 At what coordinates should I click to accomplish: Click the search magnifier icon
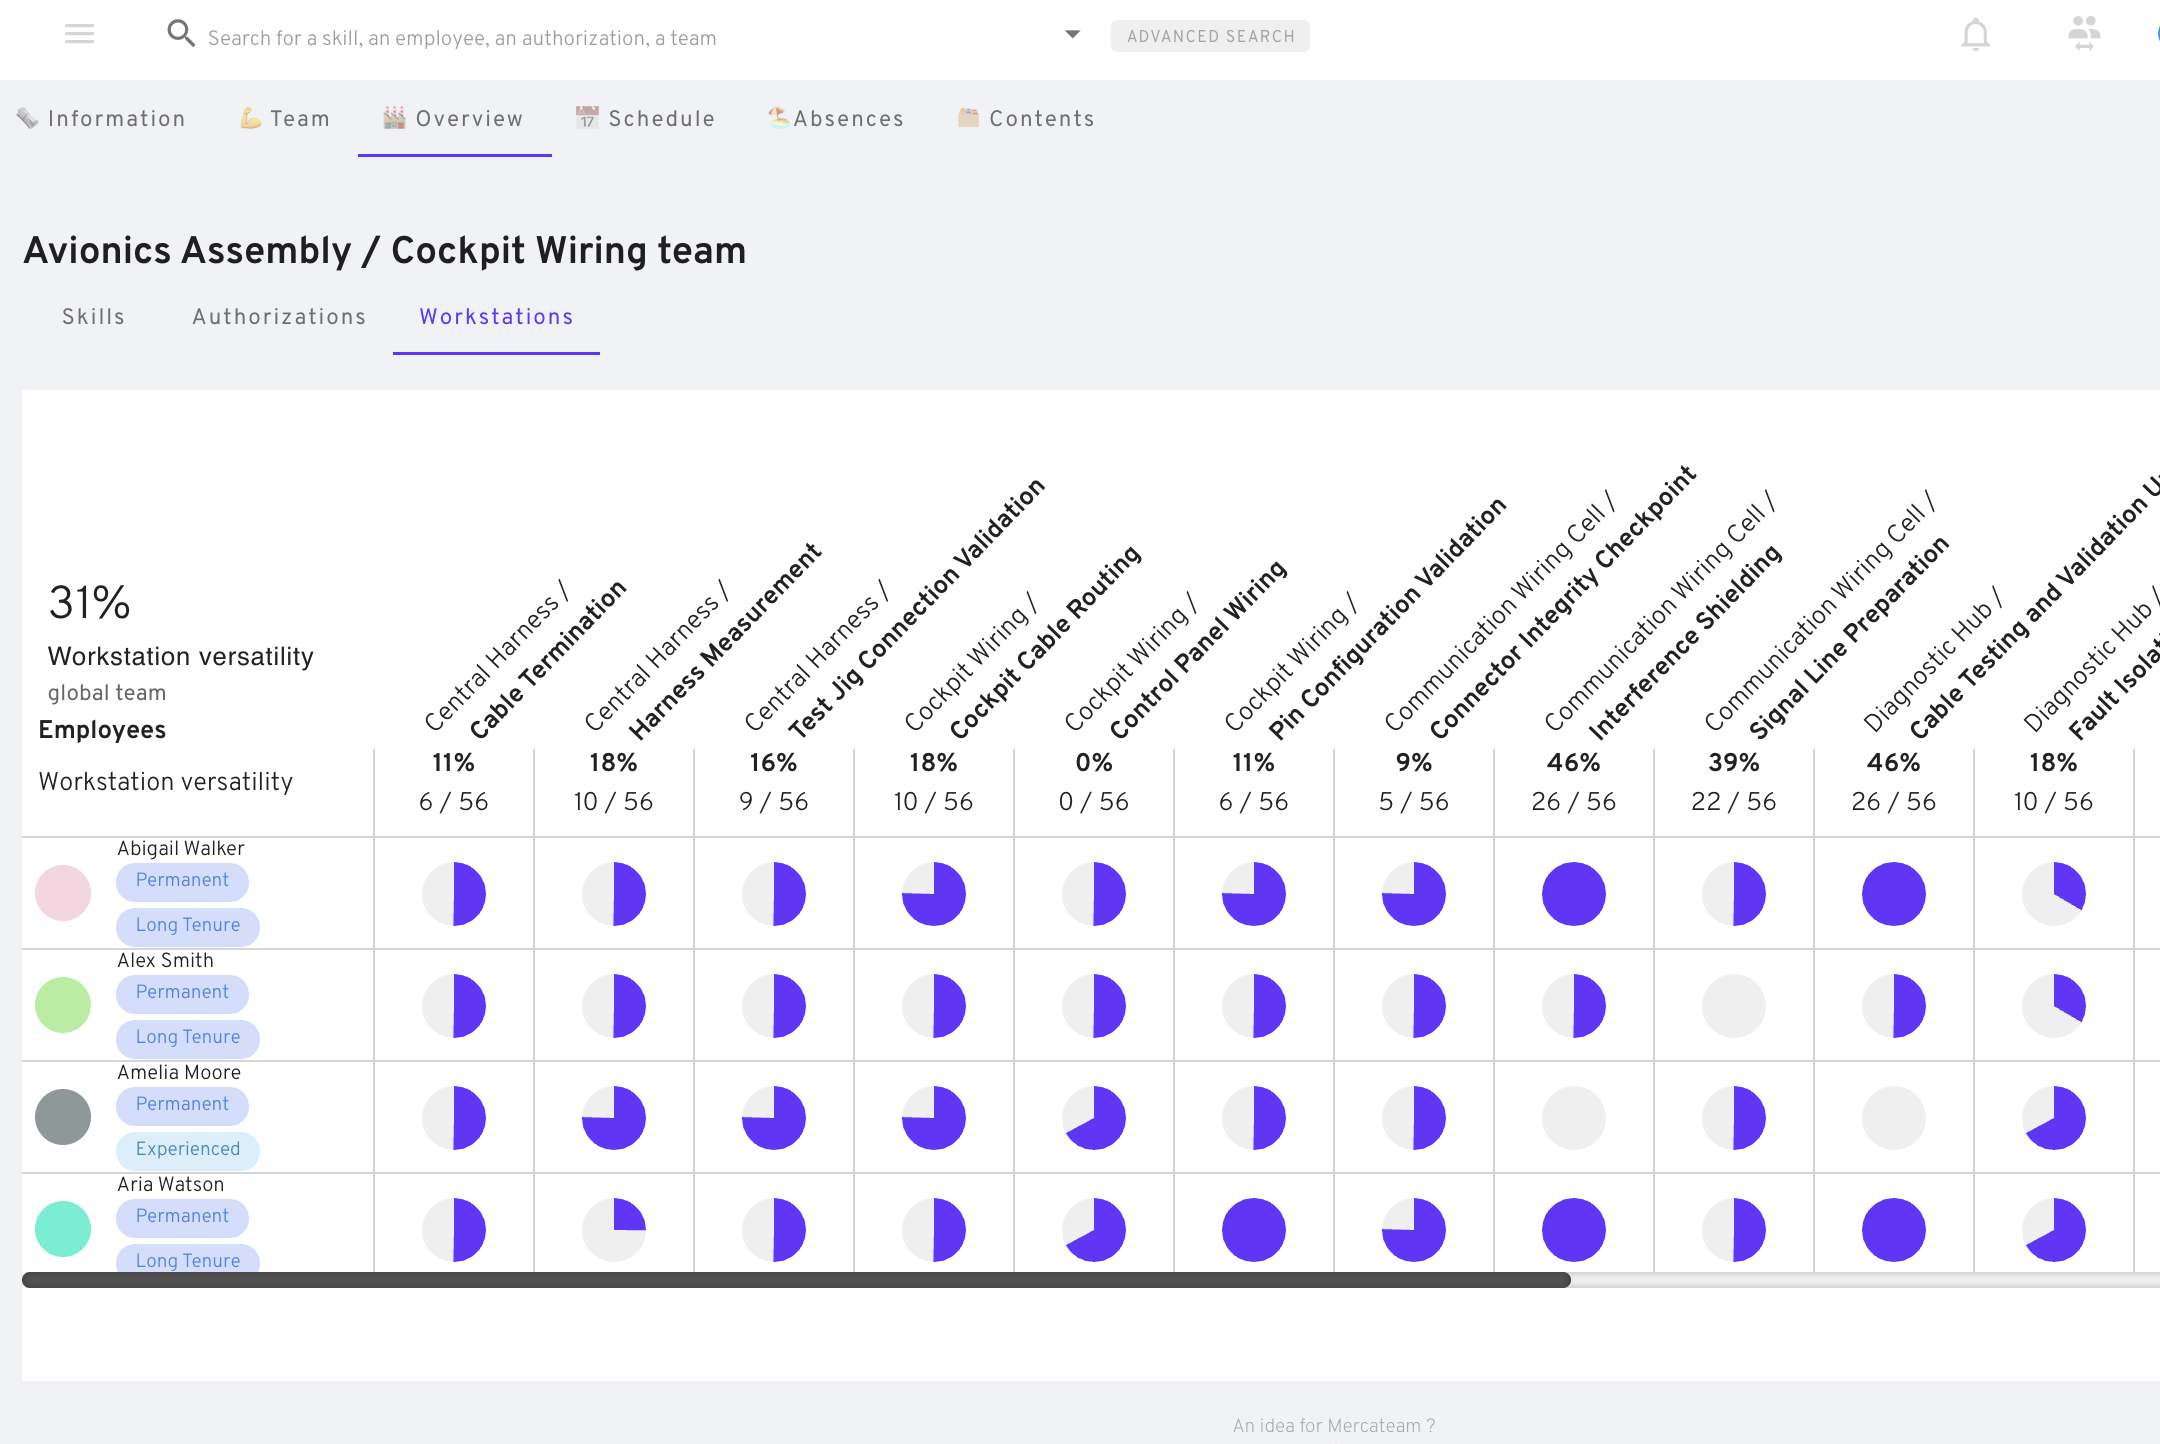pos(180,34)
